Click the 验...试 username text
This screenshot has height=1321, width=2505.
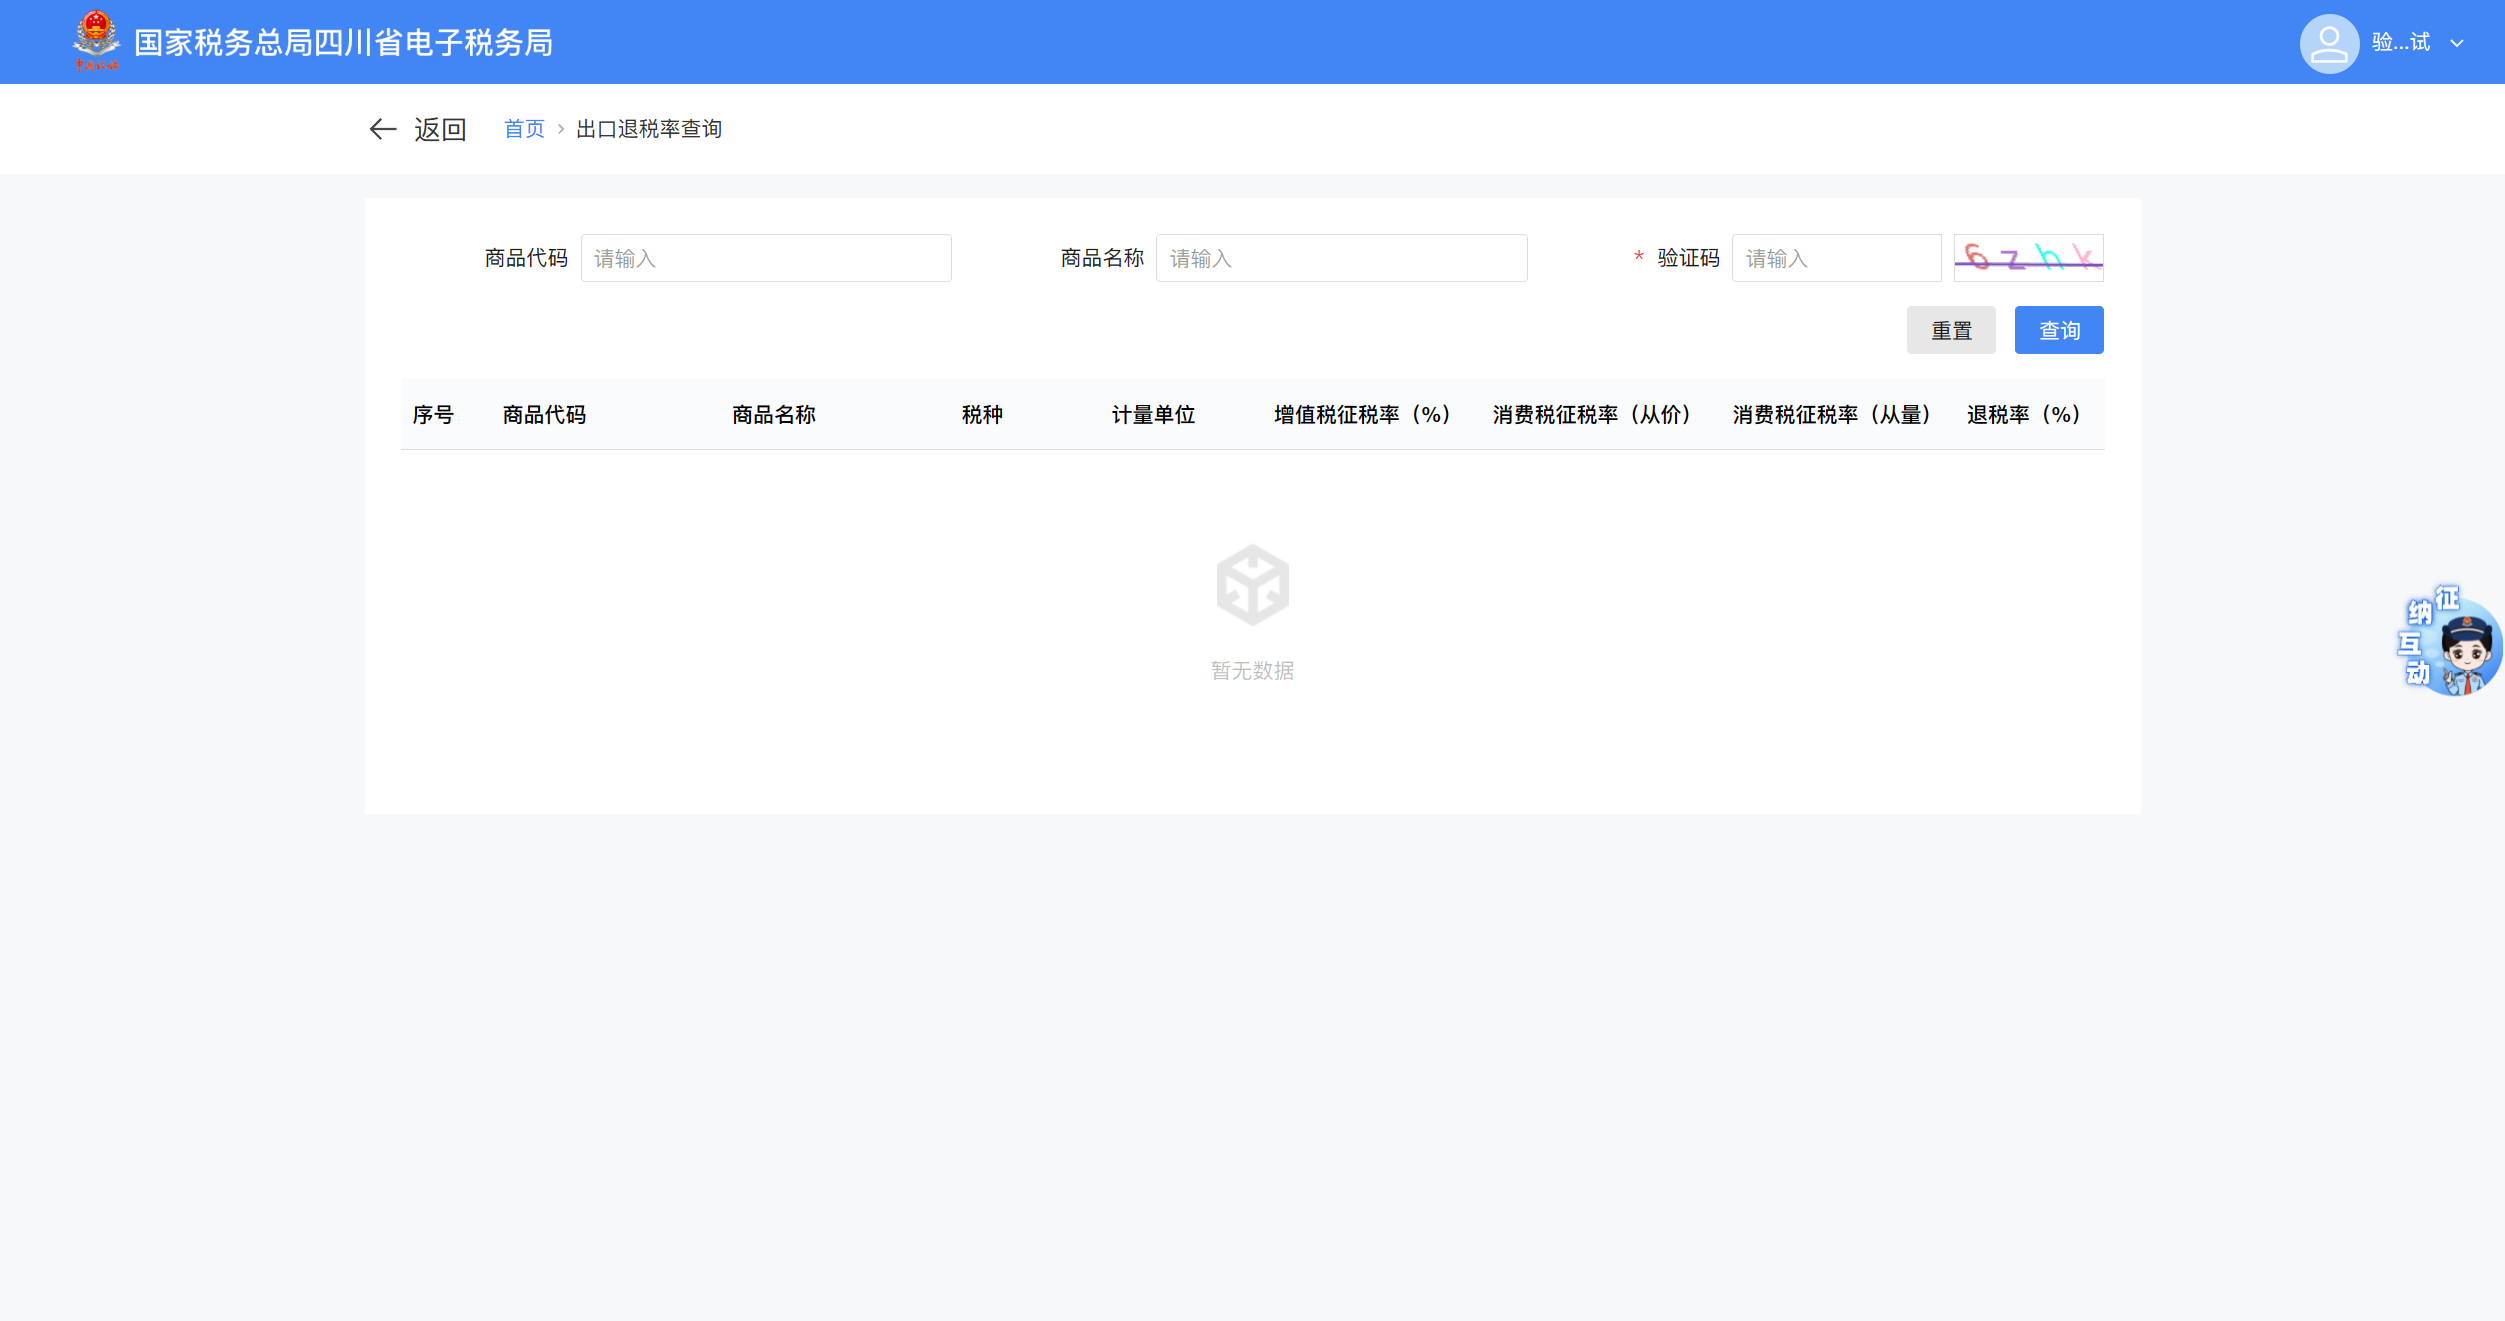click(2401, 42)
